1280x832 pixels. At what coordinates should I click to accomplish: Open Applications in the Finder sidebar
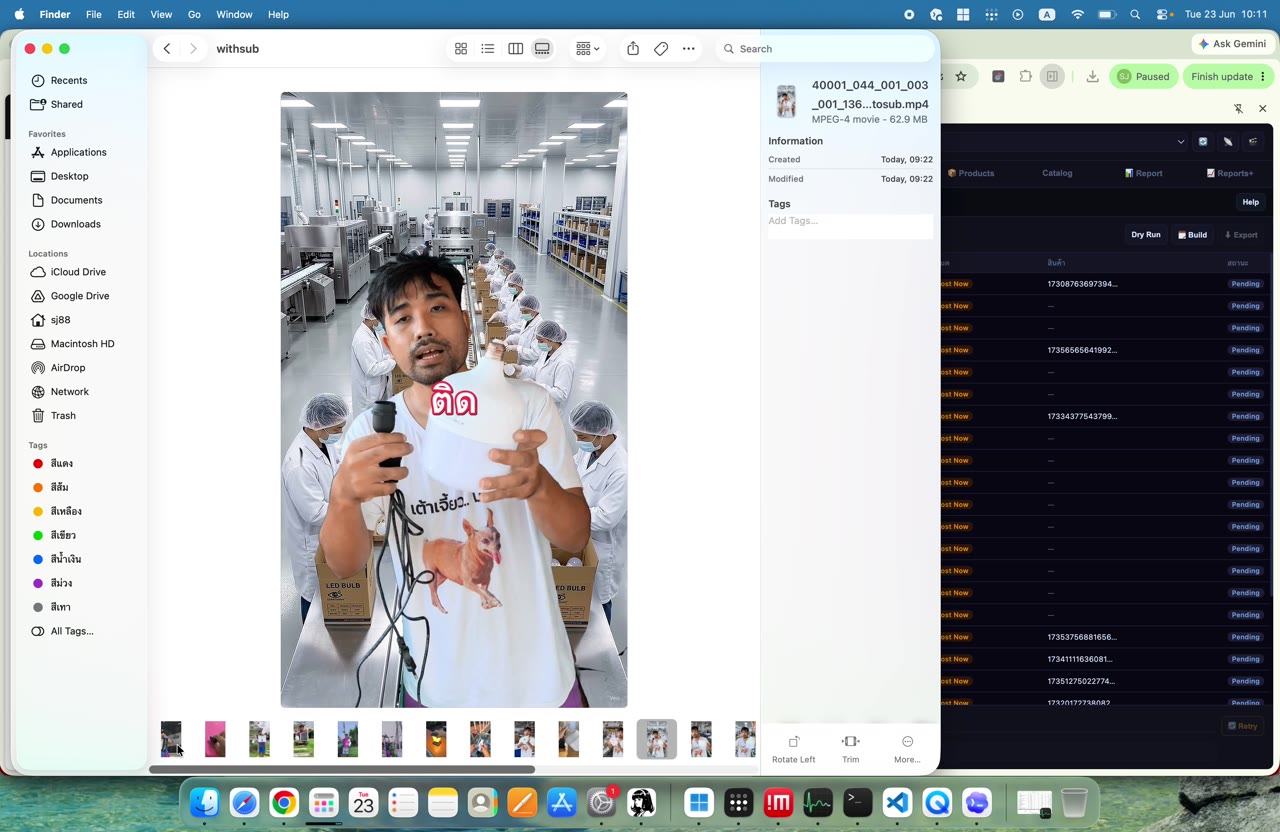[x=79, y=152]
